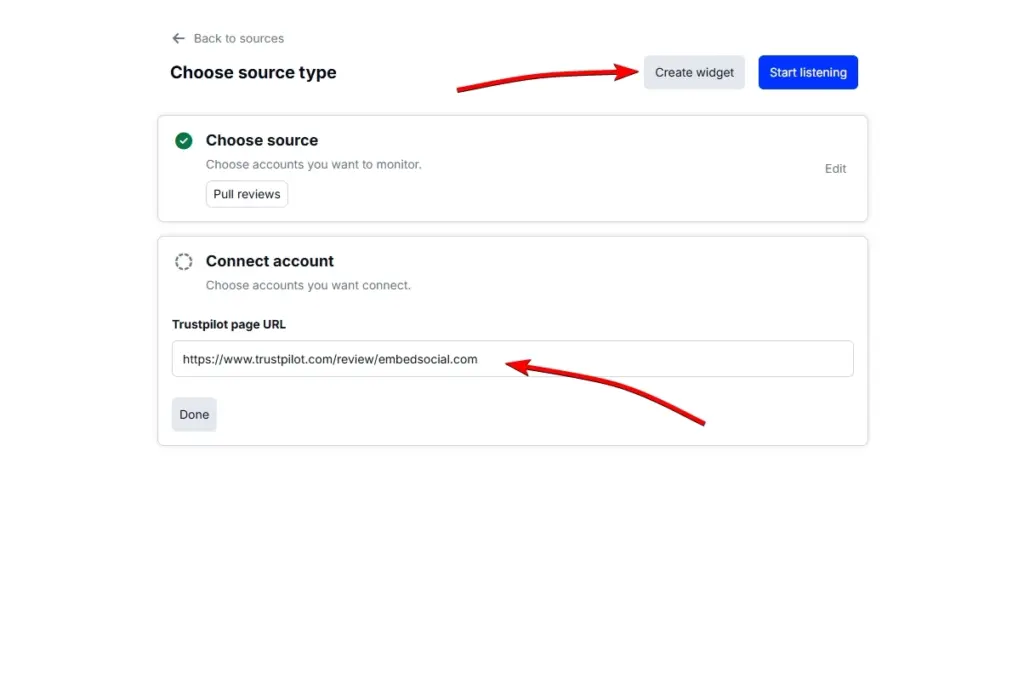Click the Choose source type page title

tap(253, 72)
